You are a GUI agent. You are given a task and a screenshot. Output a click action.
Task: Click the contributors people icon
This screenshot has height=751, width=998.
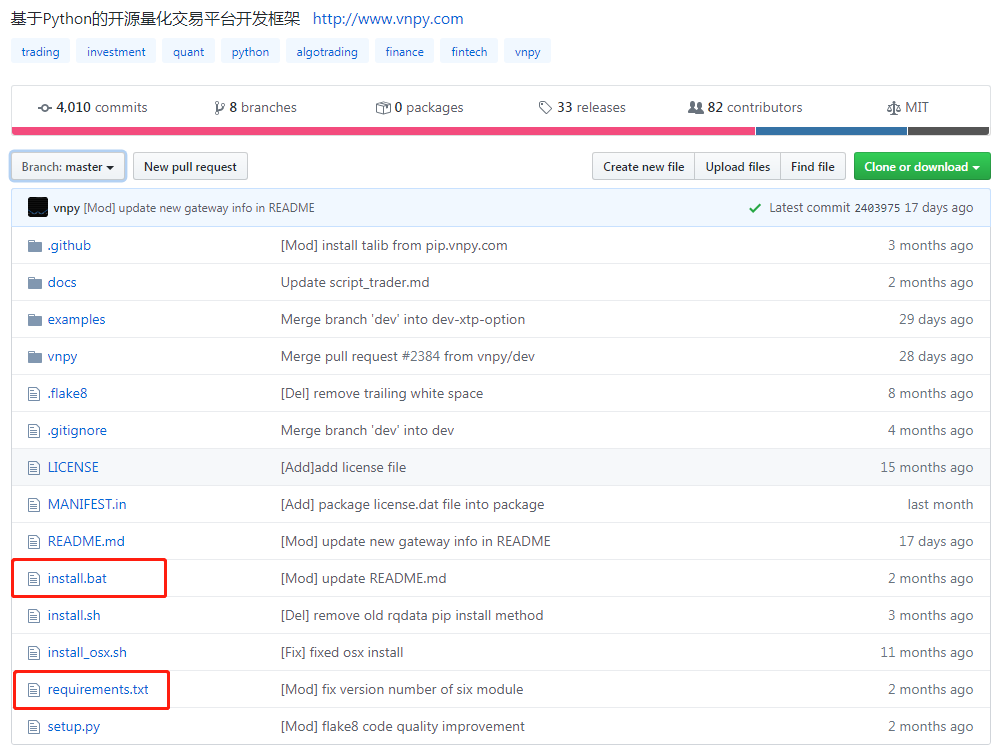(x=696, y=108)
